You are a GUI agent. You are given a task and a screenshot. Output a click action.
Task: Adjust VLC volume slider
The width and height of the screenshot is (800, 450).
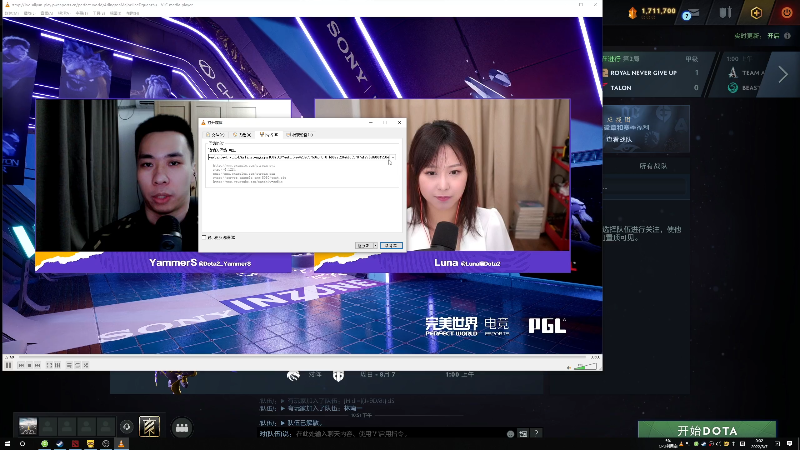click(x=585, y=366)
